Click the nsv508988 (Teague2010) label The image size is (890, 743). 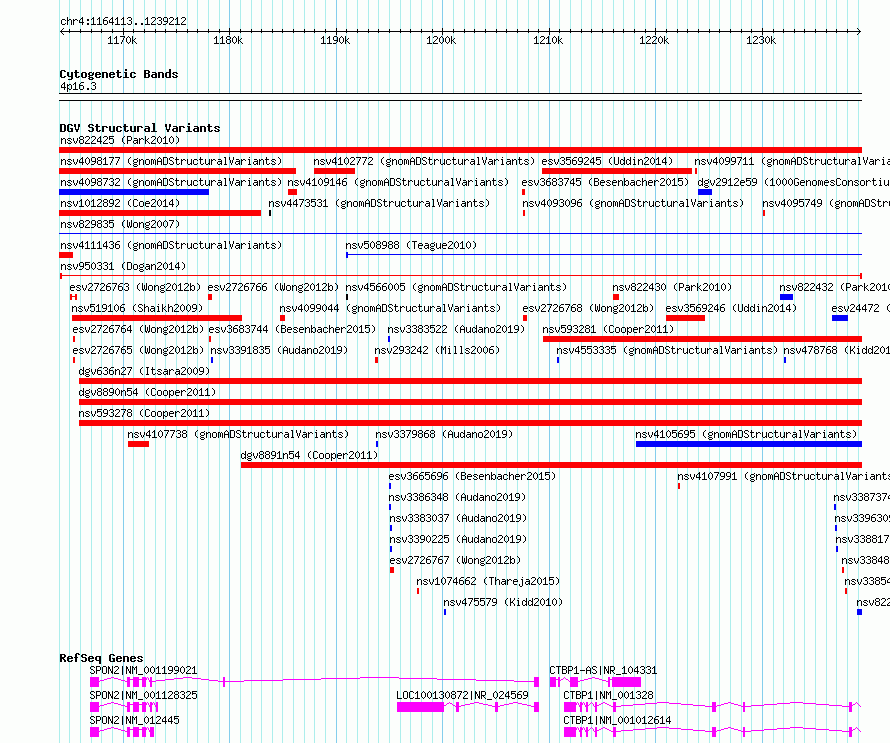tap(411, 245)
